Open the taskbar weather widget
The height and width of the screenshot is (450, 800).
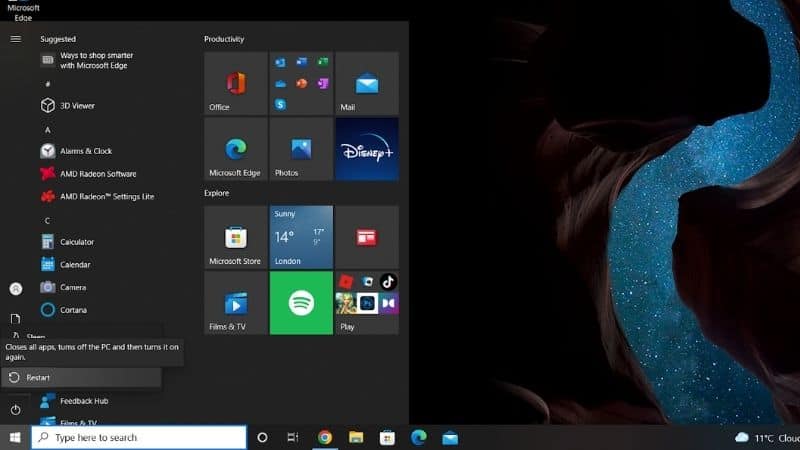(767, 438)
